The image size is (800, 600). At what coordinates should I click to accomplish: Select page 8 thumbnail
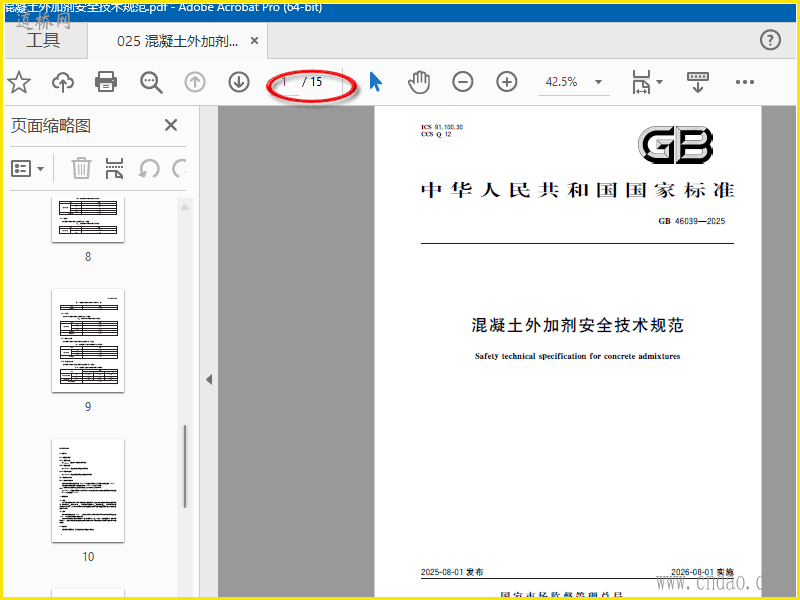pyautogui.click(x=88, y=220)
